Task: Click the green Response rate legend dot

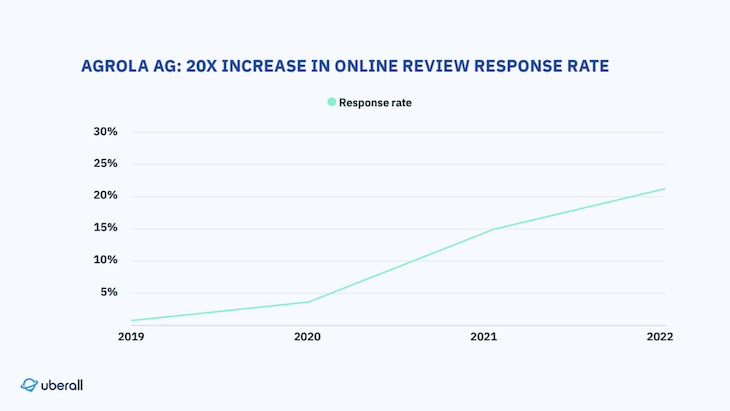Action: pos(331,102)
